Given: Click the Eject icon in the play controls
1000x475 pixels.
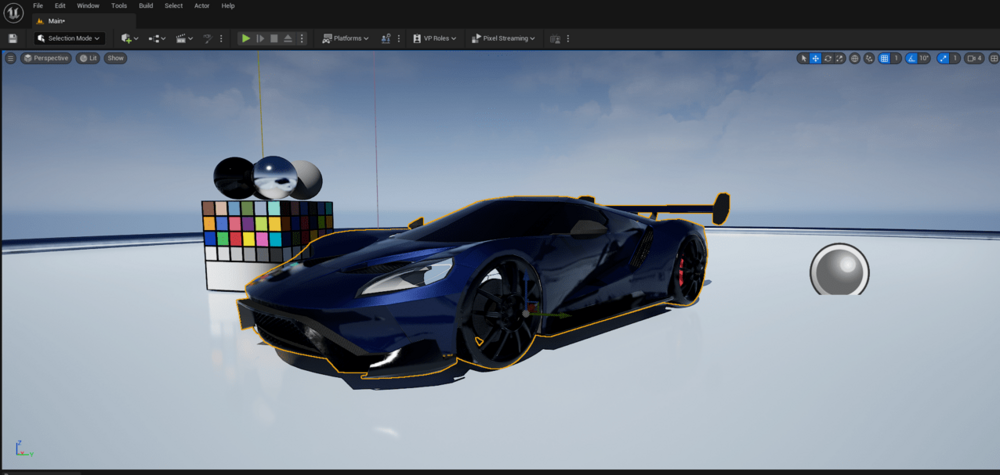Looking at the screenshot, I should point(288,38).
